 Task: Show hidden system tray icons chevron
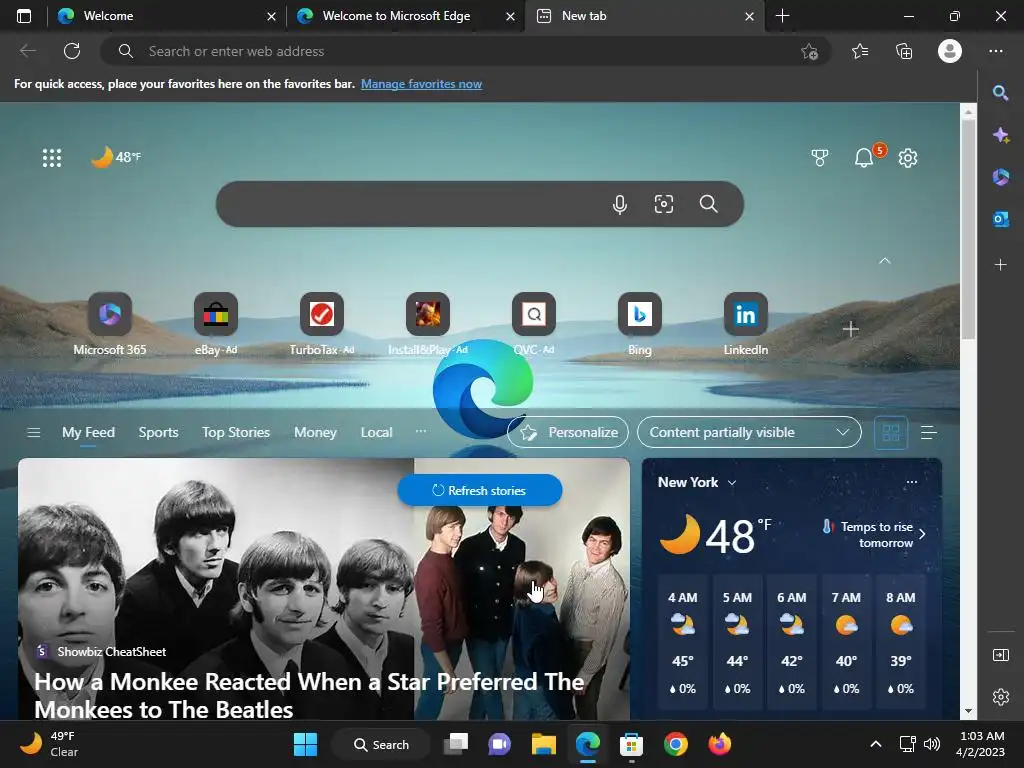point(876,744)
